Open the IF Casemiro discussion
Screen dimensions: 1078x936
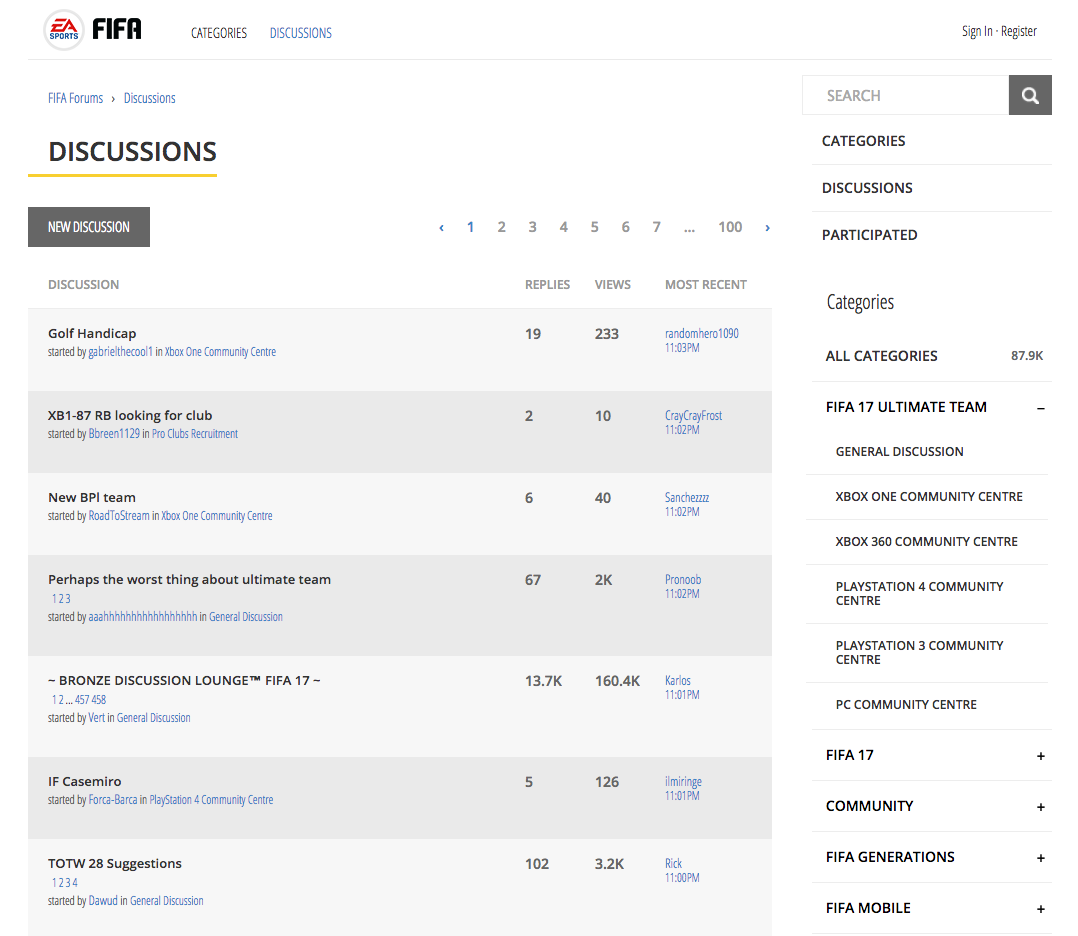(85, 781)
